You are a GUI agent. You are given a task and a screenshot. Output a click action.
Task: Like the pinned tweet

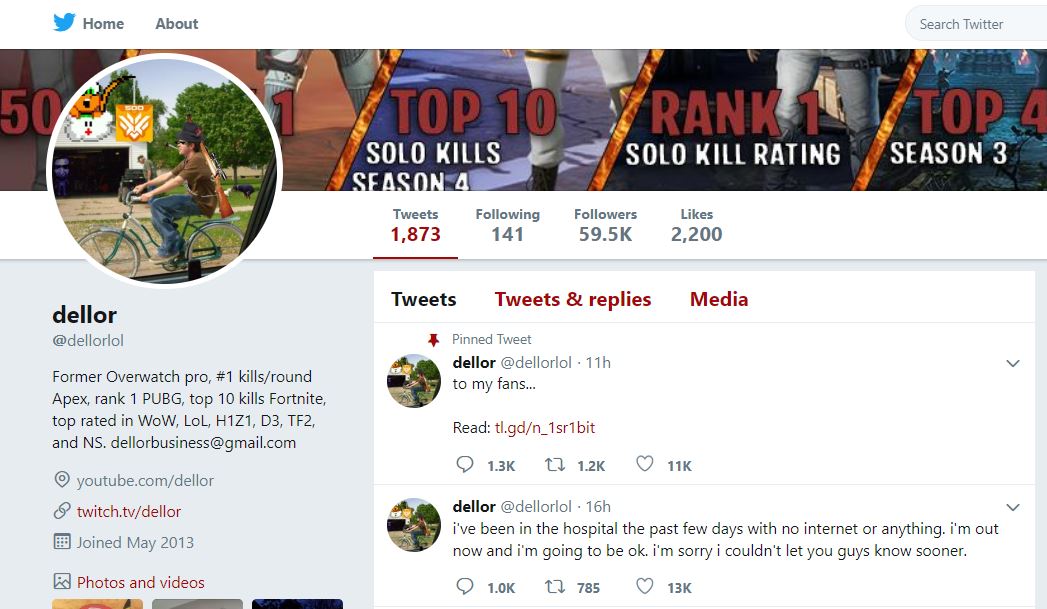point(645,465)
